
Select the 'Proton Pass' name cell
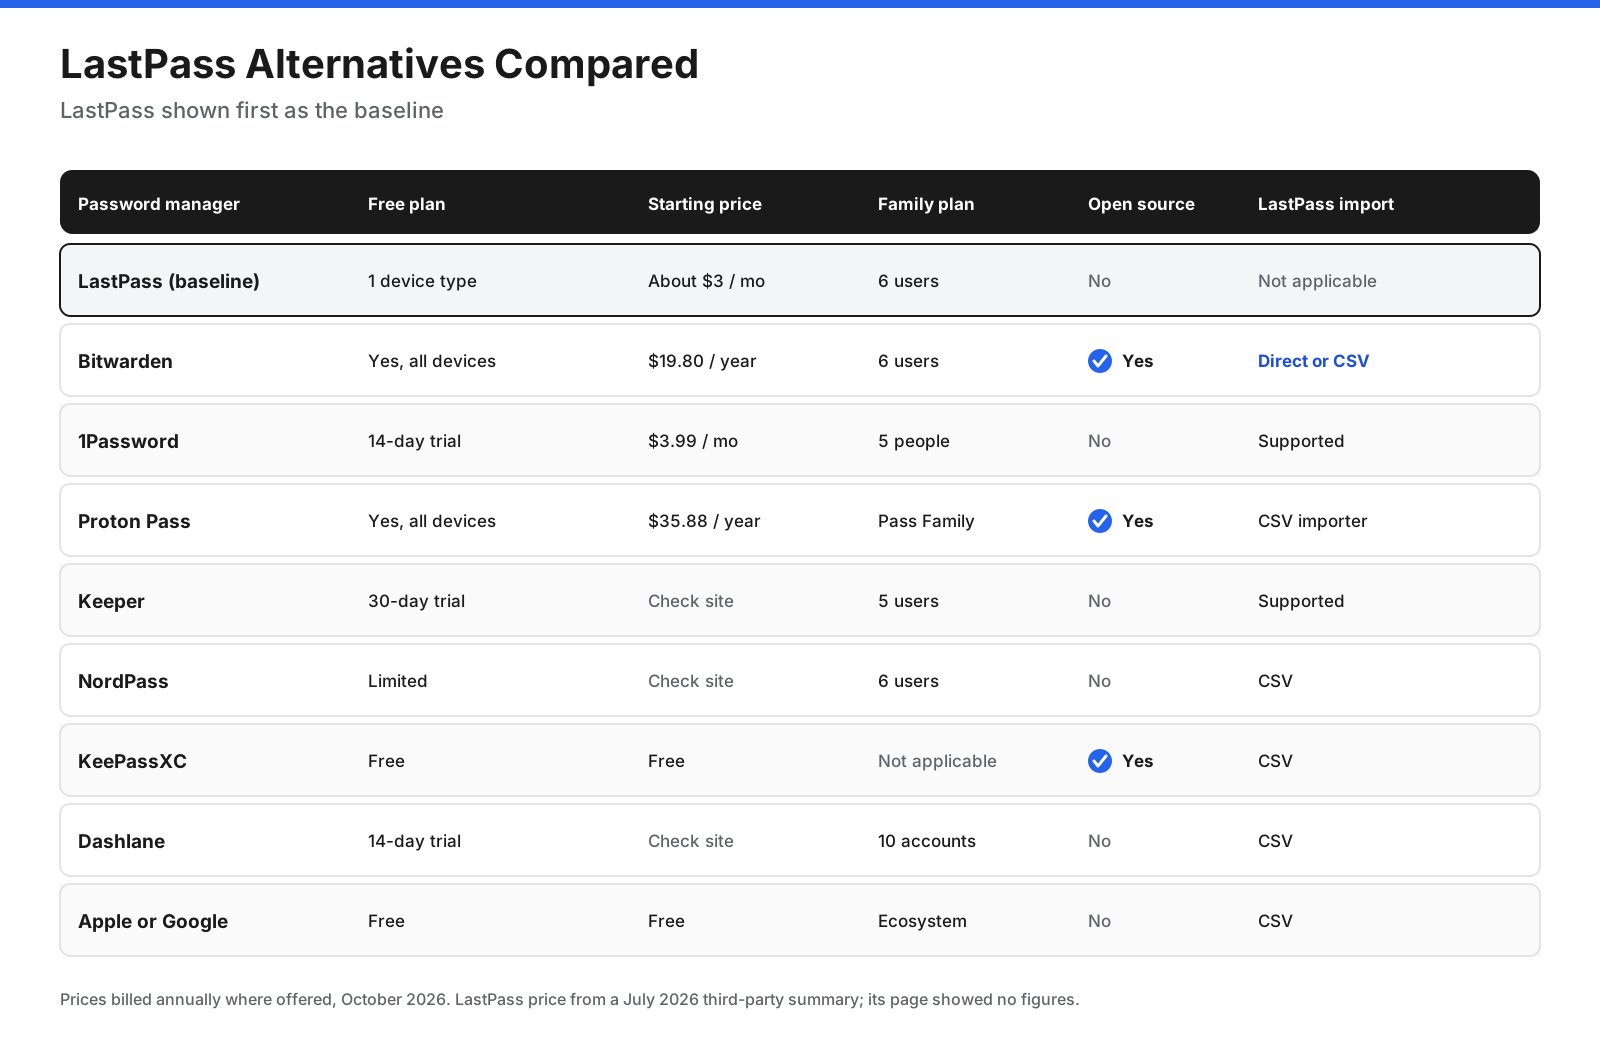(134, 521)
